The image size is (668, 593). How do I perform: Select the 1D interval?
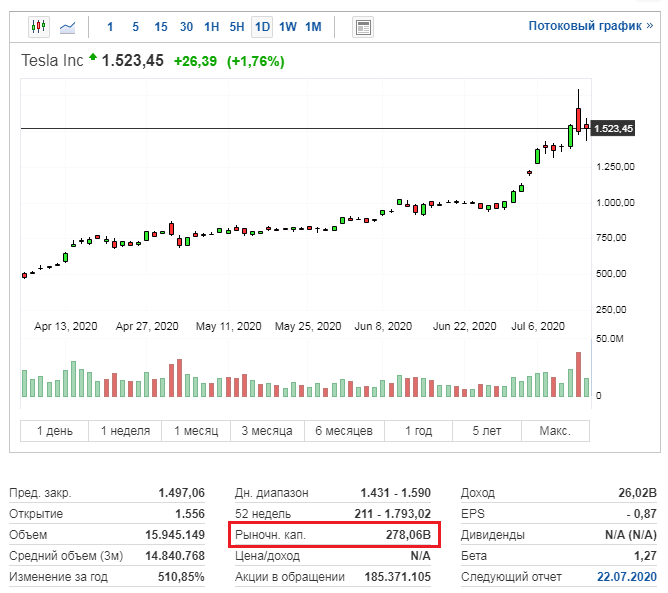pos(262,27)
